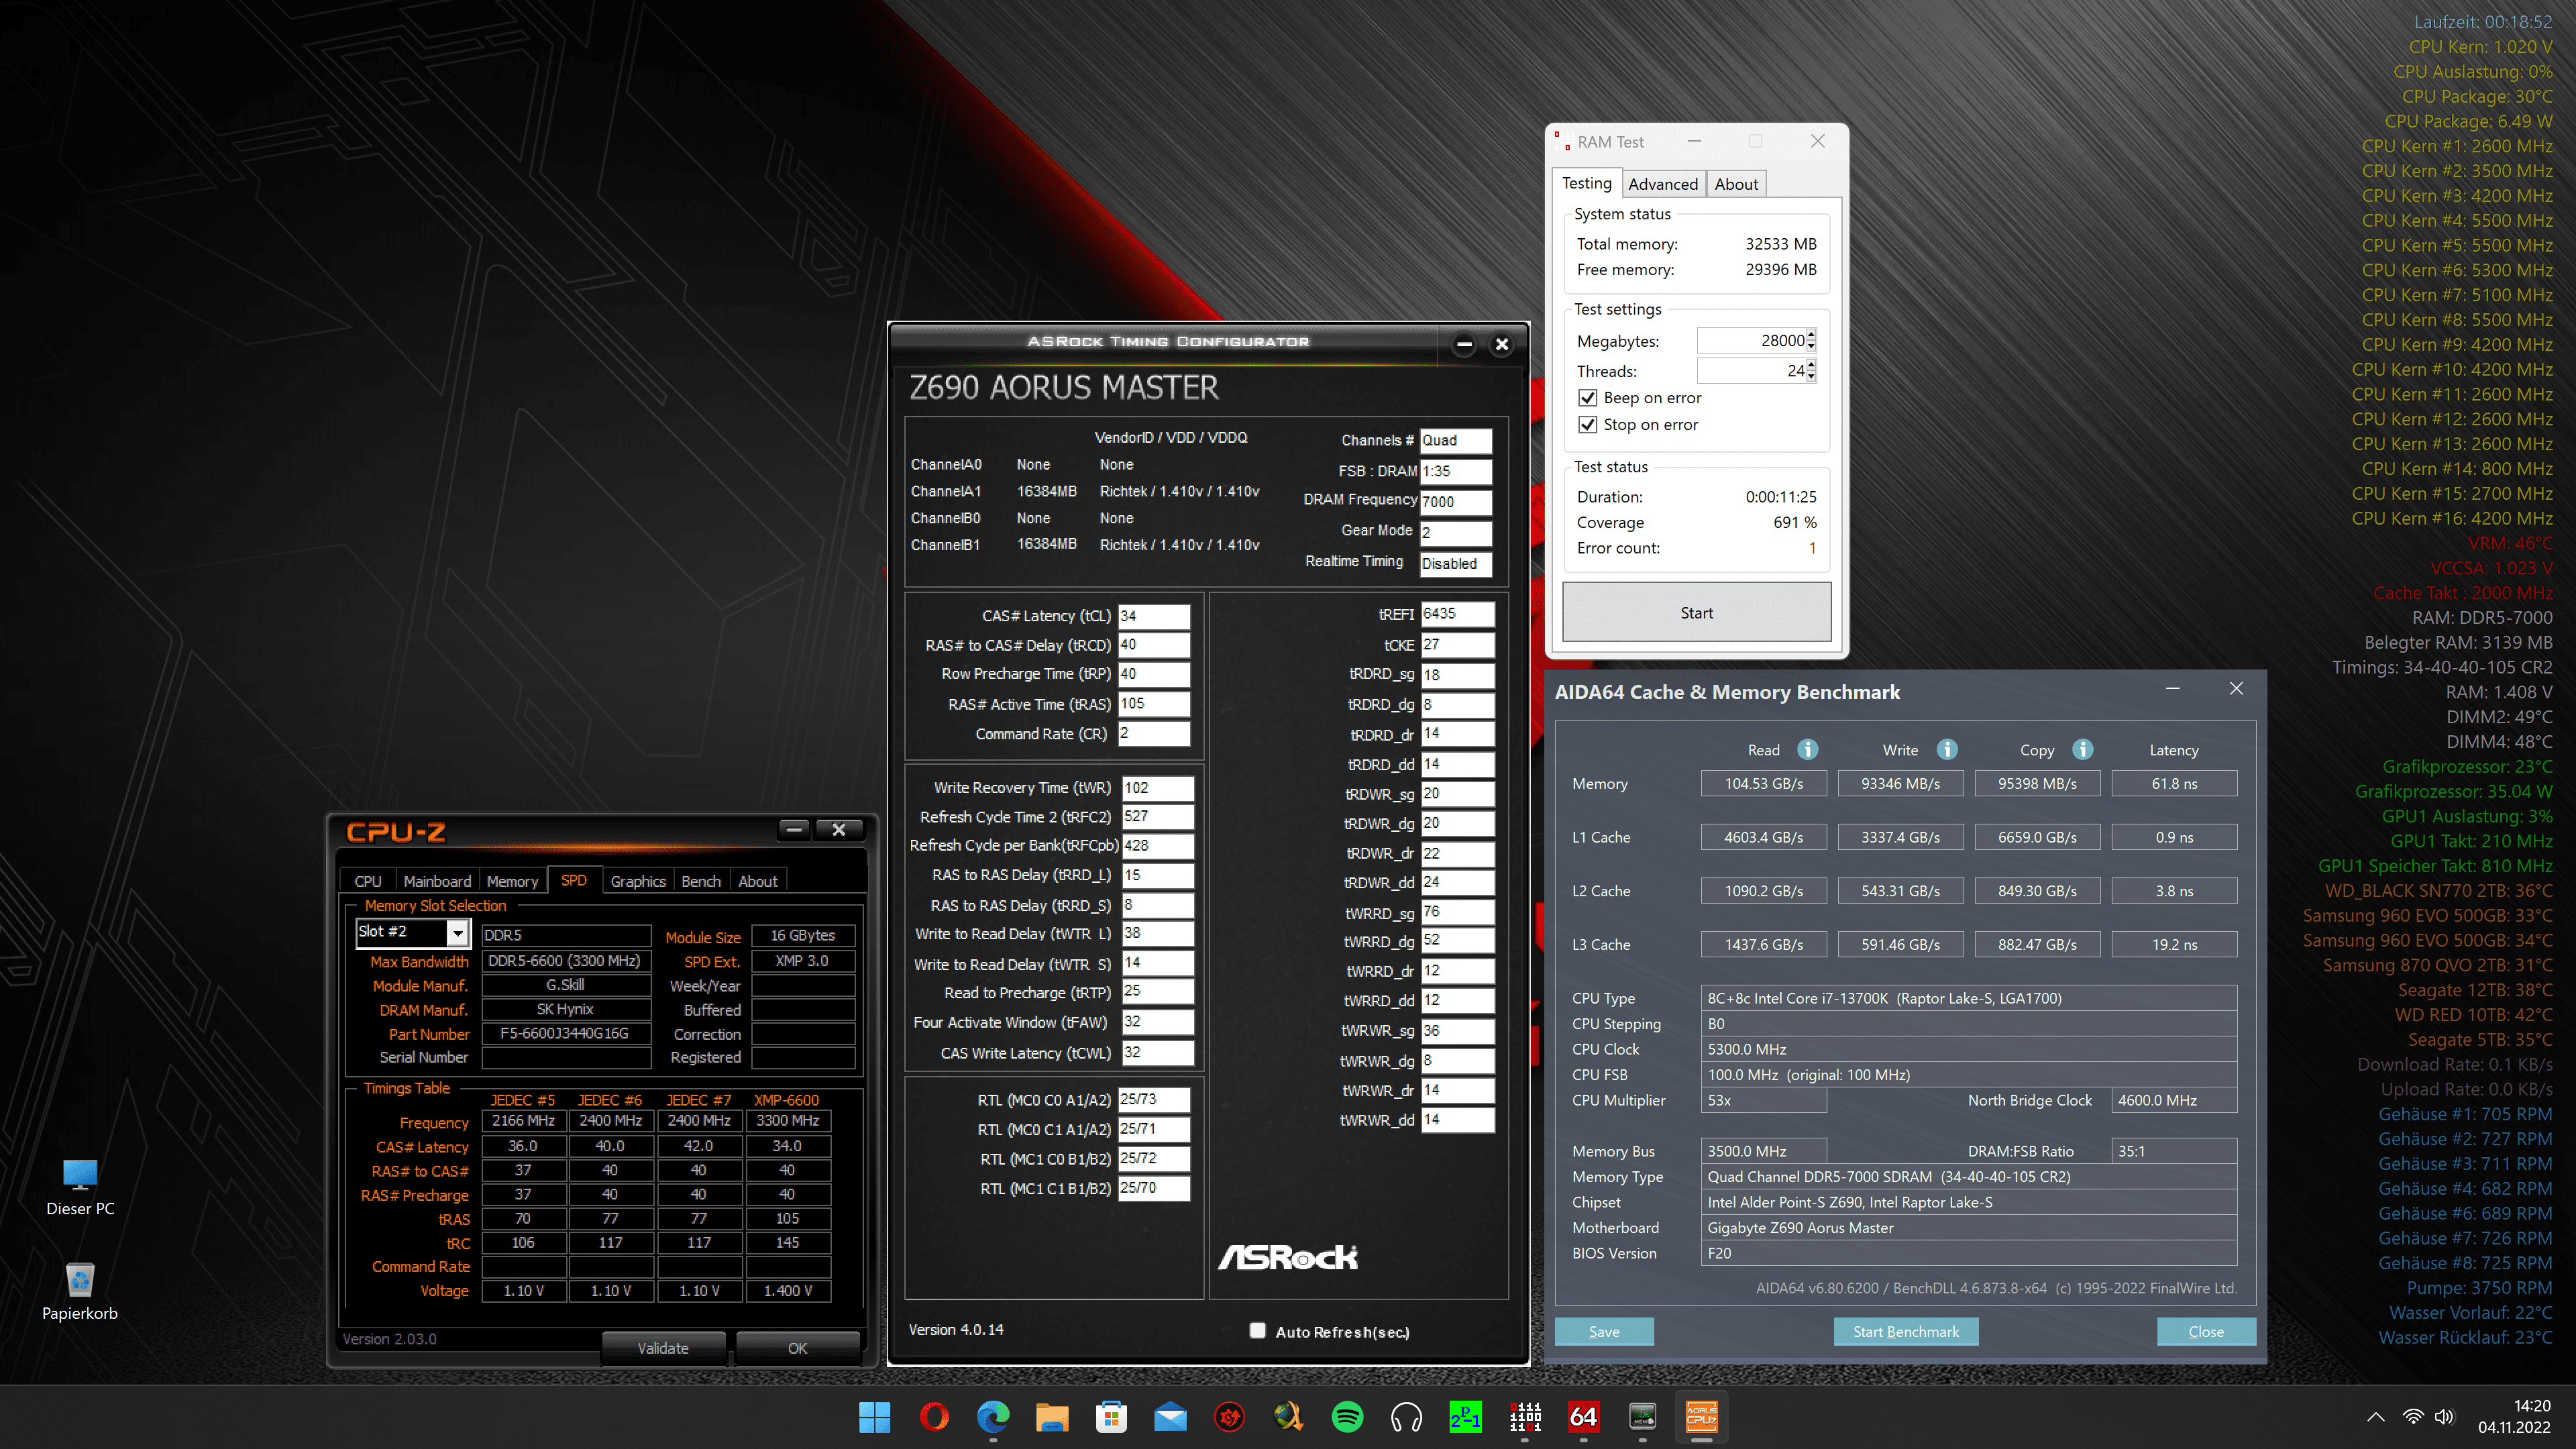2576x1449 pixels.
Task: Click the CAS# Latency (tCL) value field
Action: point(1154,616)
